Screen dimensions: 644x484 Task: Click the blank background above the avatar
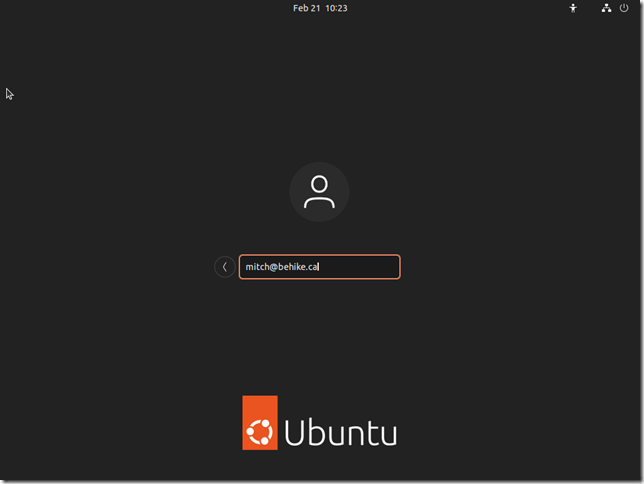pyautogui.click(x=319, y=100)
